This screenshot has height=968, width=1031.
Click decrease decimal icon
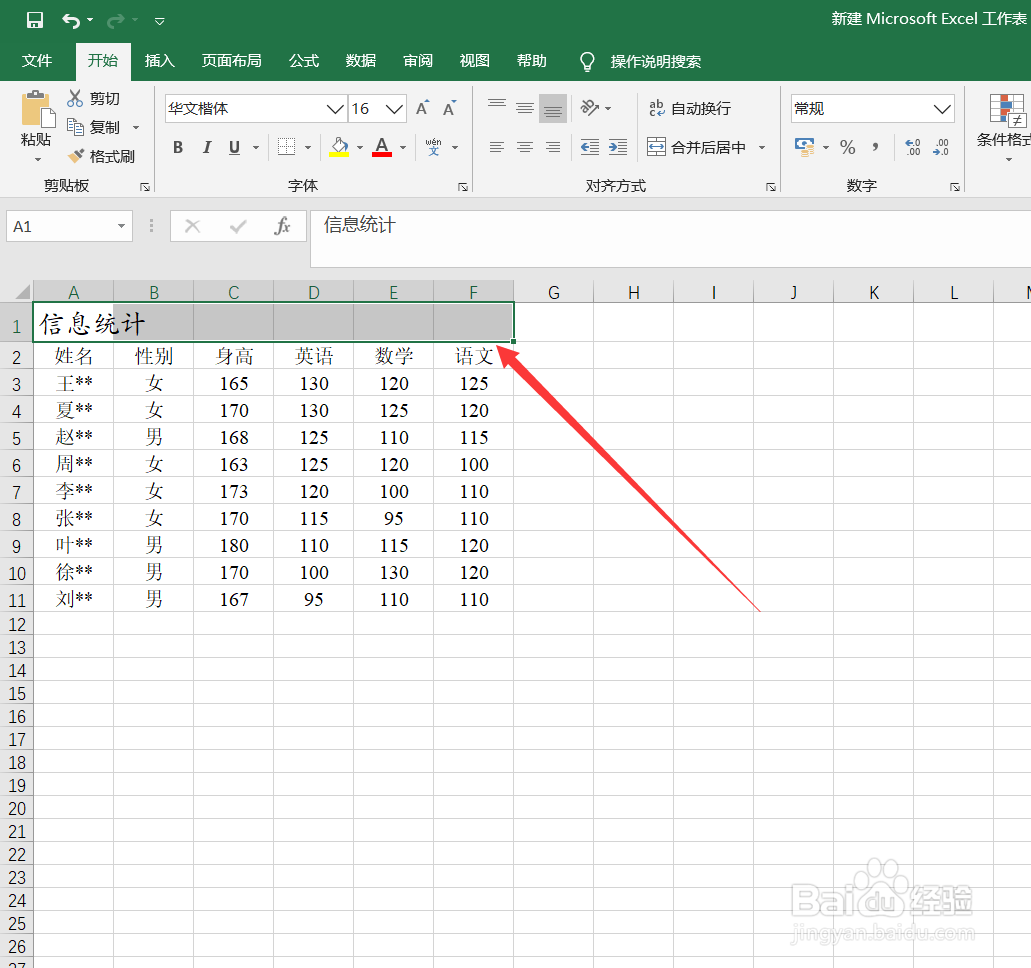click(x=941, y=147)
